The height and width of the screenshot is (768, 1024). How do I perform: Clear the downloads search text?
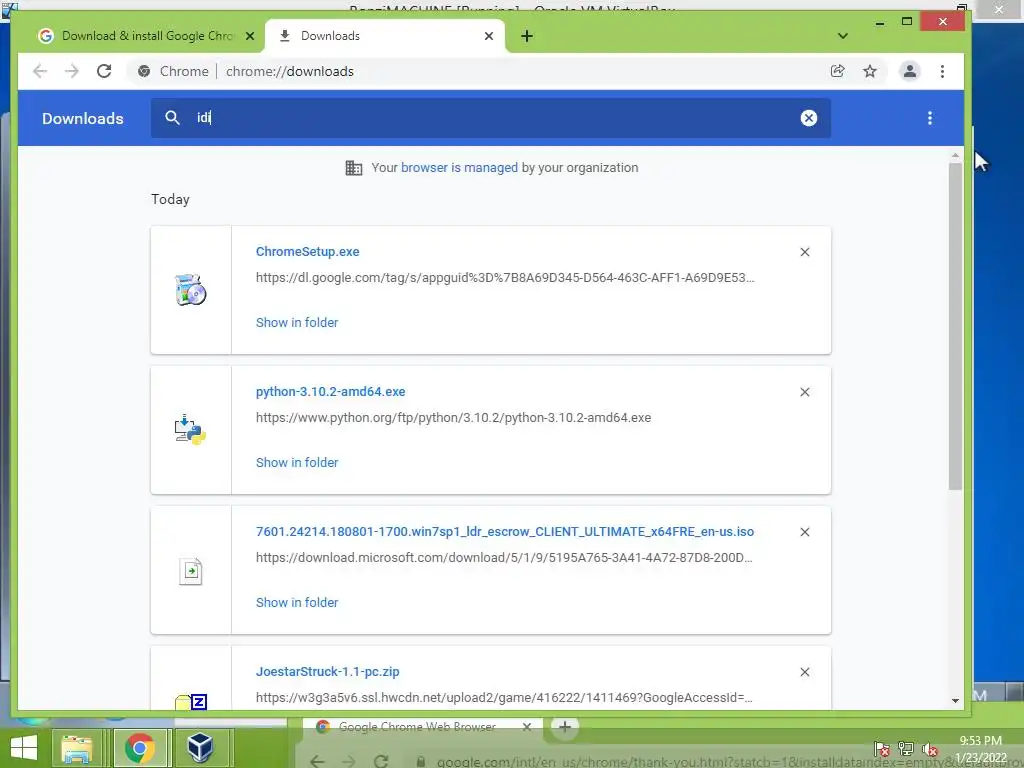coord(808,118)
